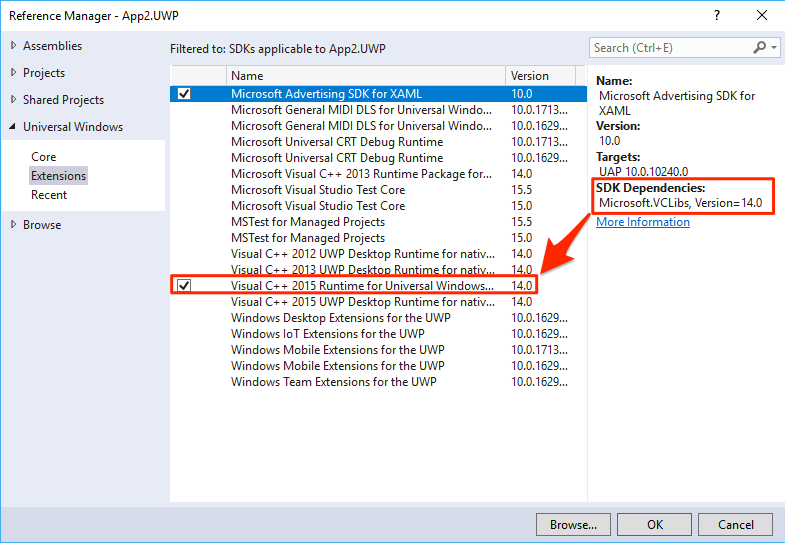Confirm with the OK button
Viewport: 785px width, 543px height.
click(x=654, y=524)
